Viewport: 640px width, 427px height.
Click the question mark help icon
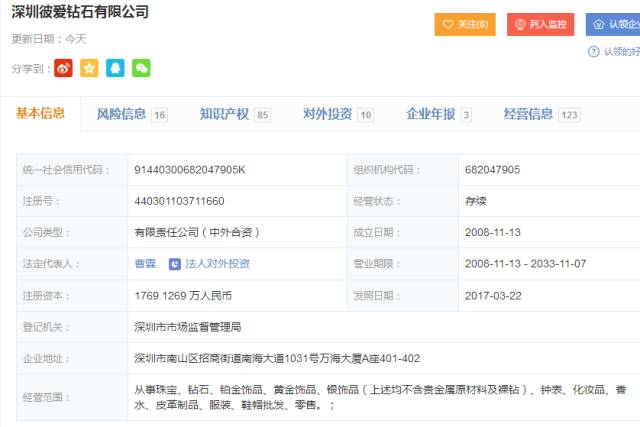pos(593,52)
